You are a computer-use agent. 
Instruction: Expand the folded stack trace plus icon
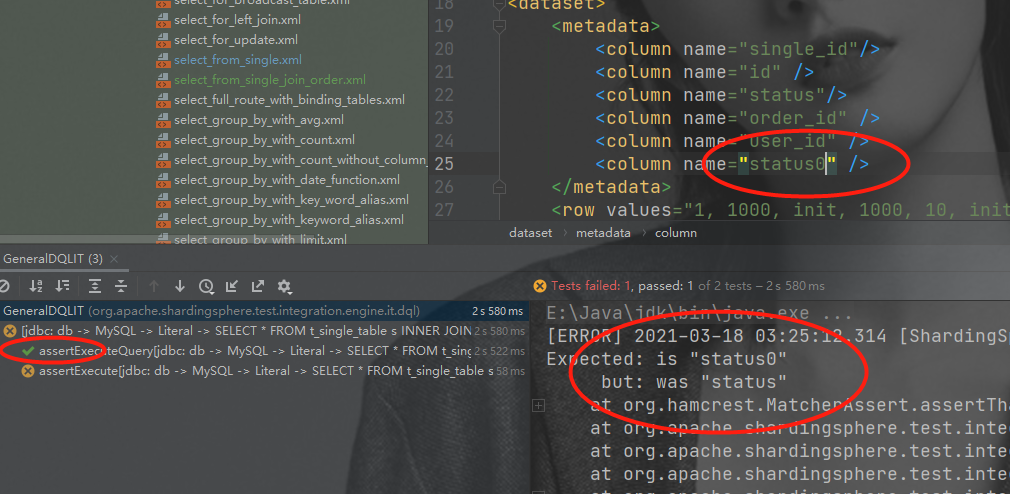[538, 406]
